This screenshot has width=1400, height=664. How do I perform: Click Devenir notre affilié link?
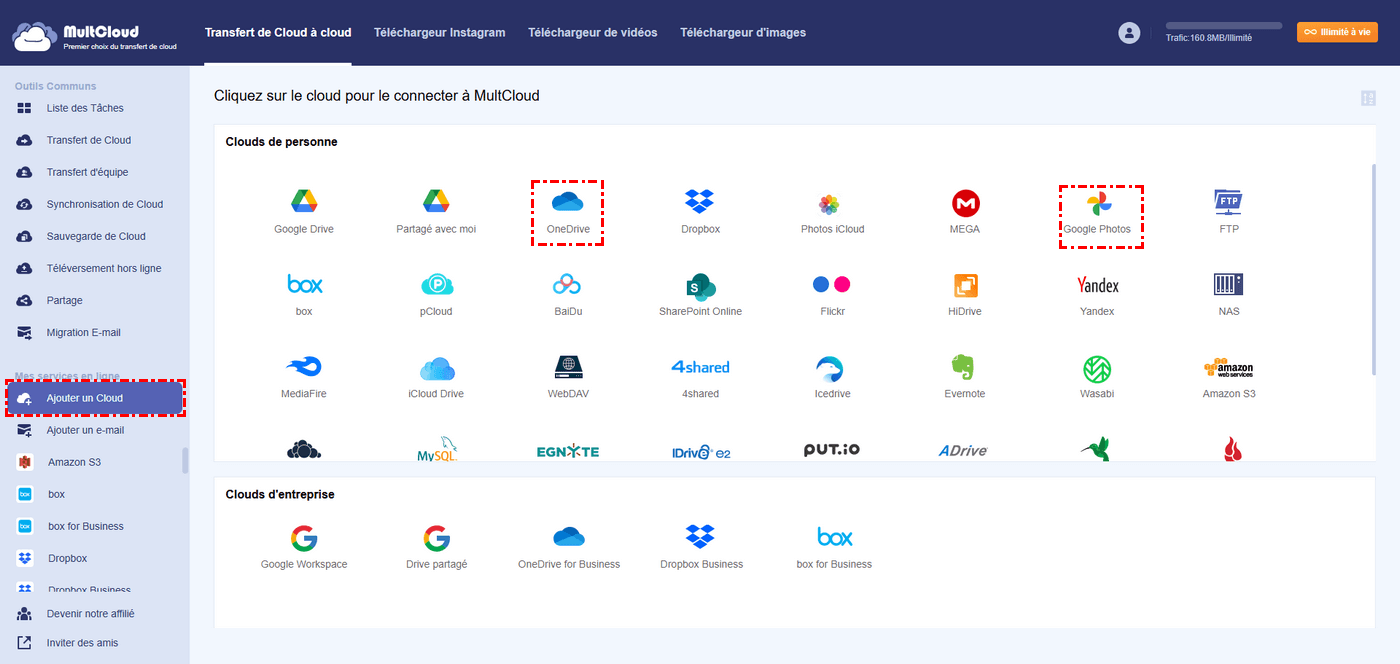90,614
